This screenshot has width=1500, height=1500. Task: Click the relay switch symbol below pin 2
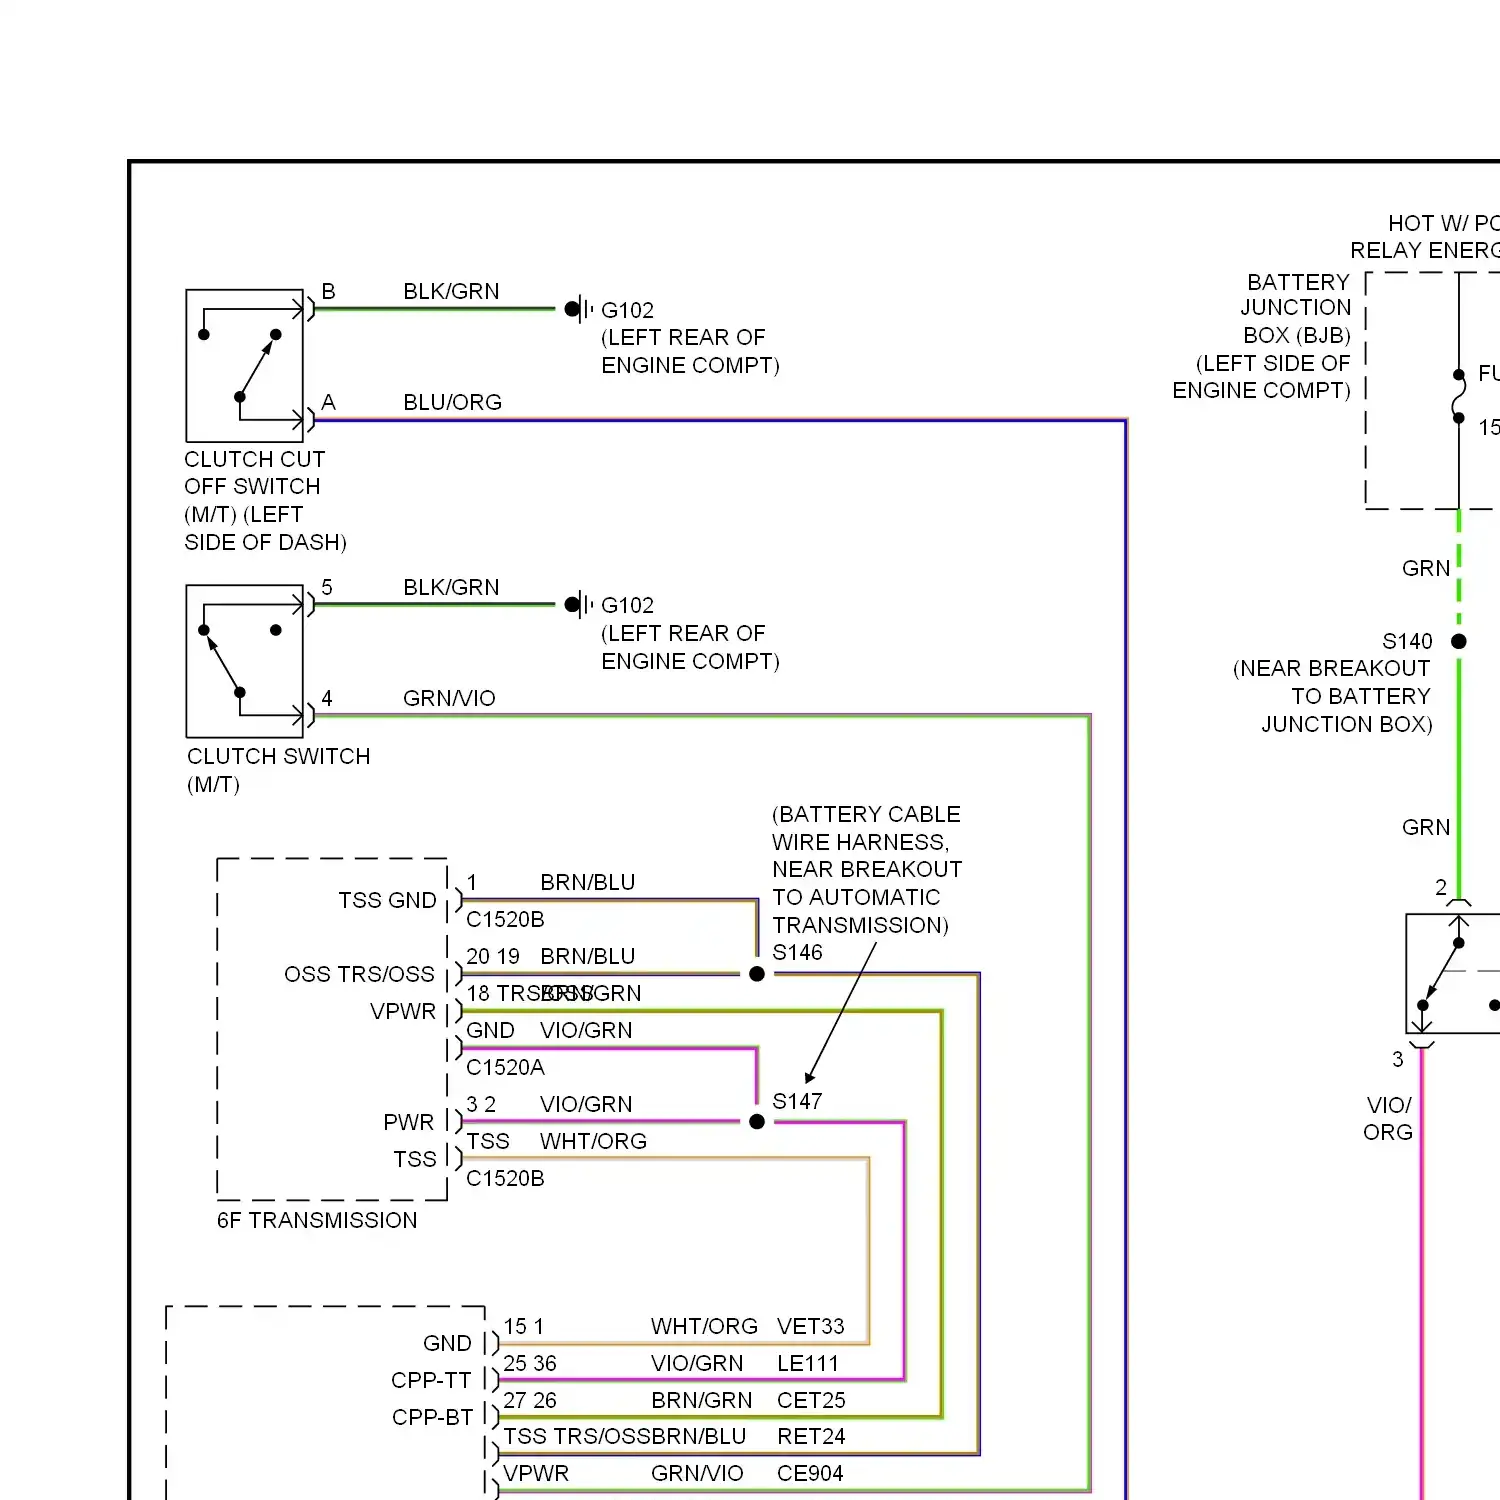pos(1453,973)
